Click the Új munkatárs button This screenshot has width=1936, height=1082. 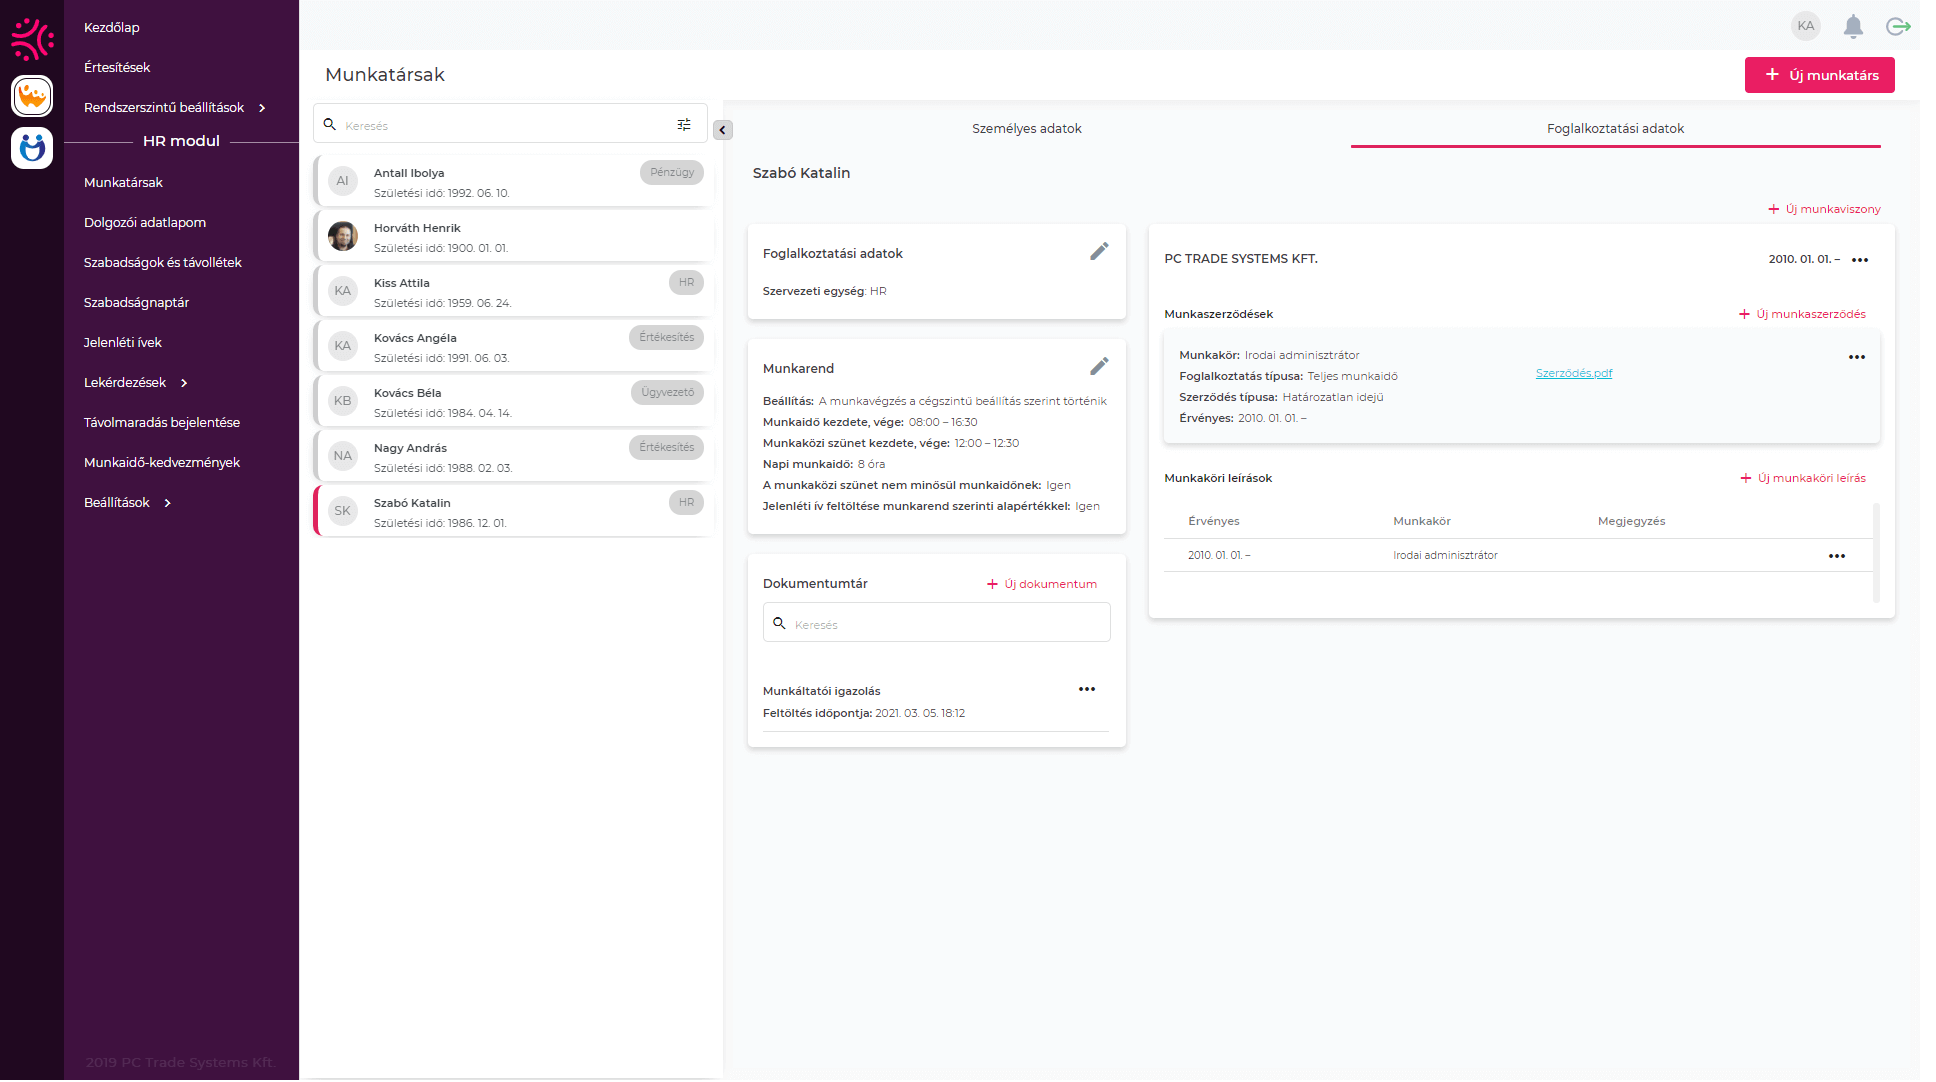tap(1819, 75)
